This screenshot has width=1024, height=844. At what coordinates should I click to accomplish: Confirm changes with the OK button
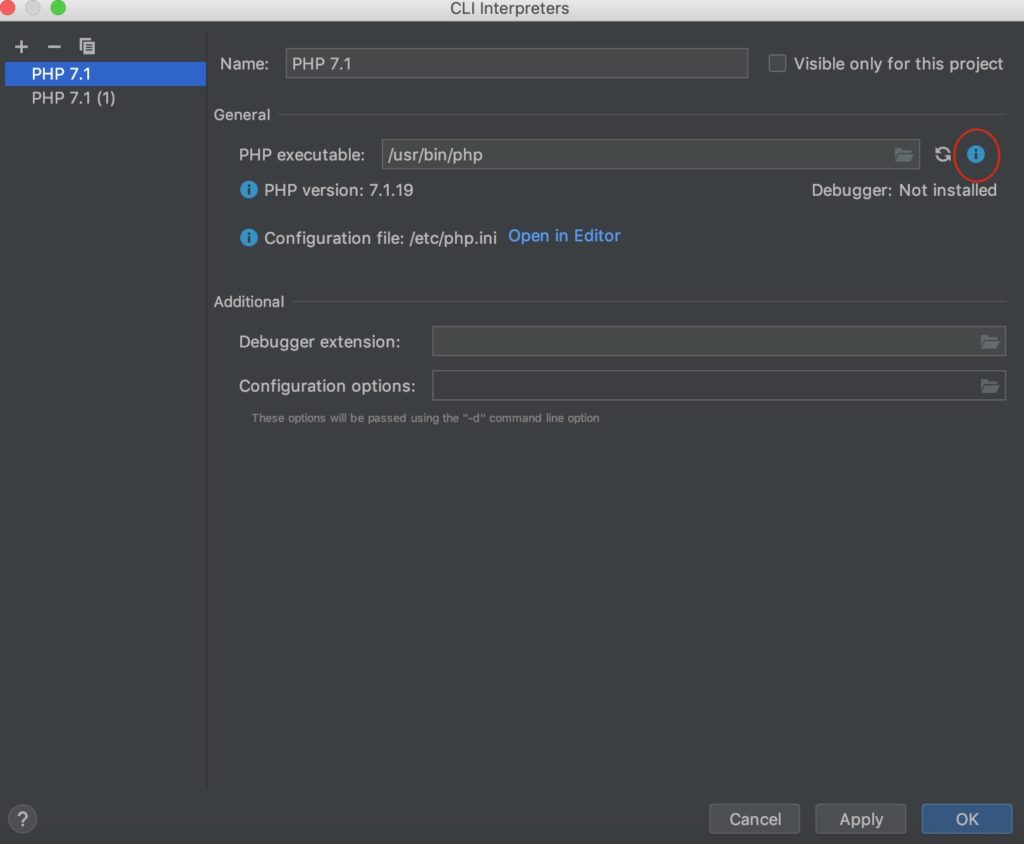click(x=966, y=818)
